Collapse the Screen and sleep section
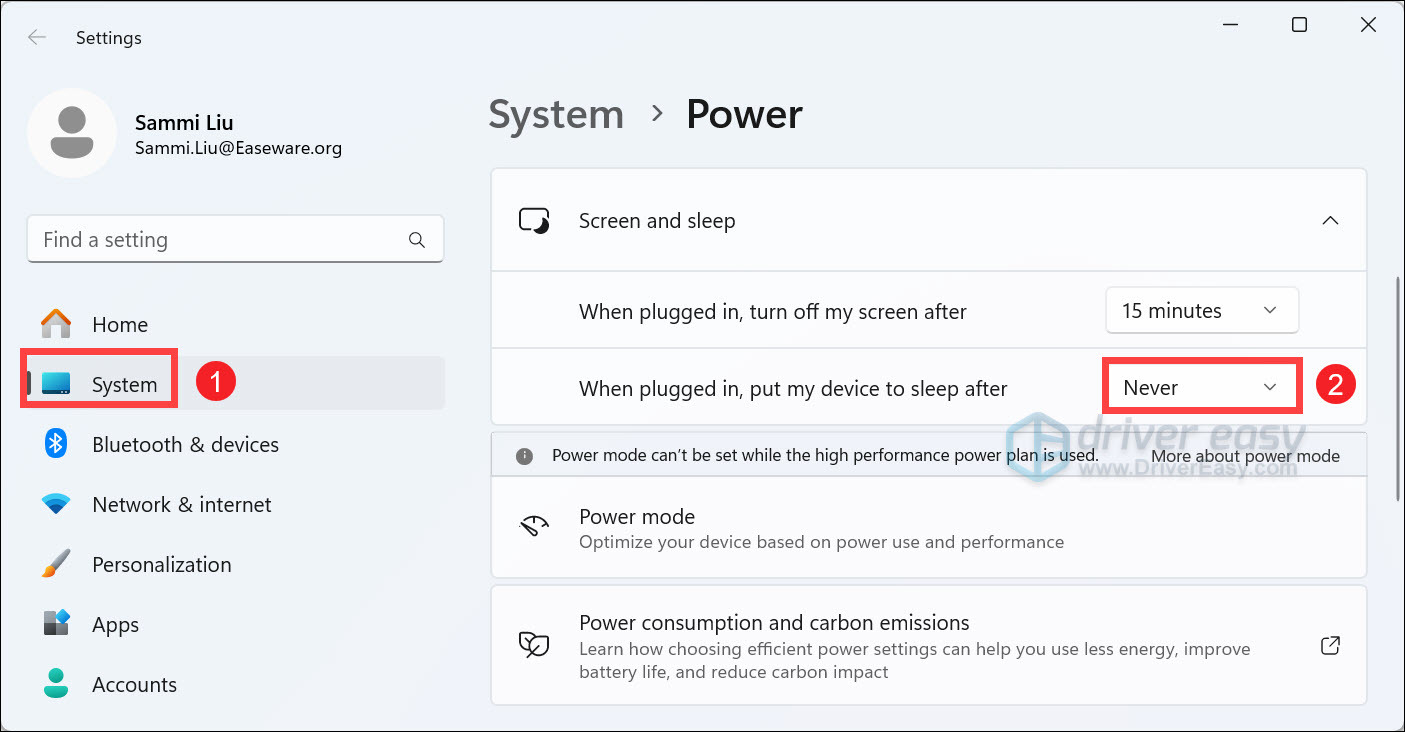Viewport: 1405px width, 732px height. point(1330,221)
